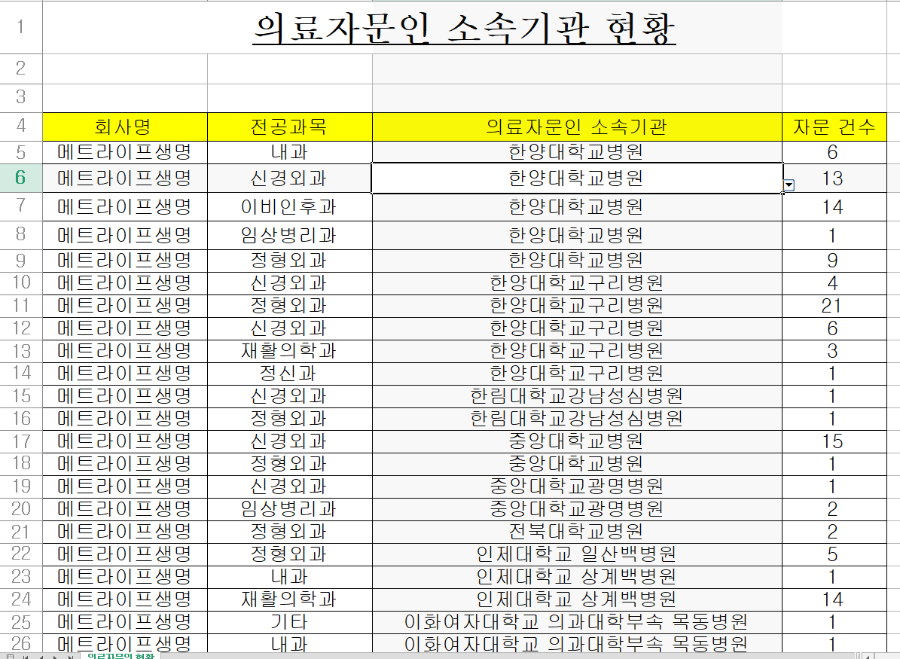Screen dimensions: 900x659
Task: Click 한양대학교구리병원 in row 14
Action: click(x=577, y=374)
